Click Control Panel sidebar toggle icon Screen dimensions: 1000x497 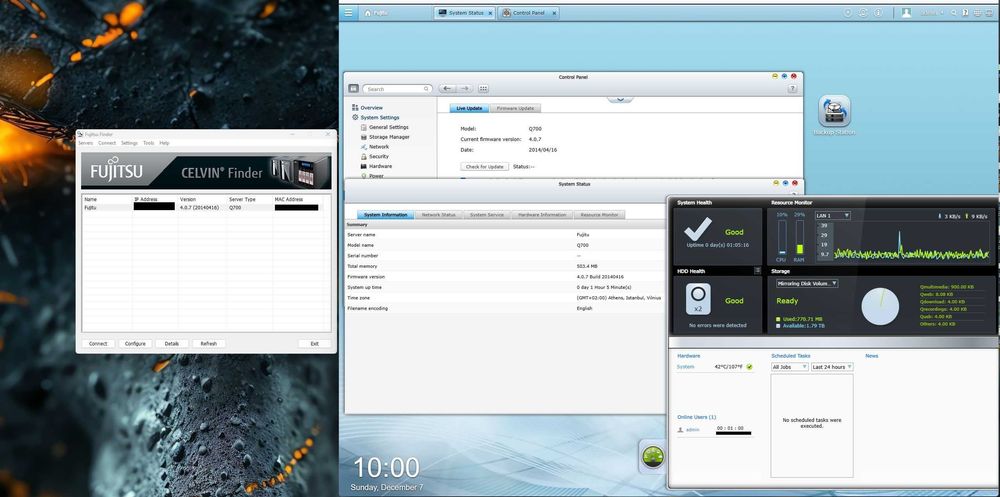(353, 89)
